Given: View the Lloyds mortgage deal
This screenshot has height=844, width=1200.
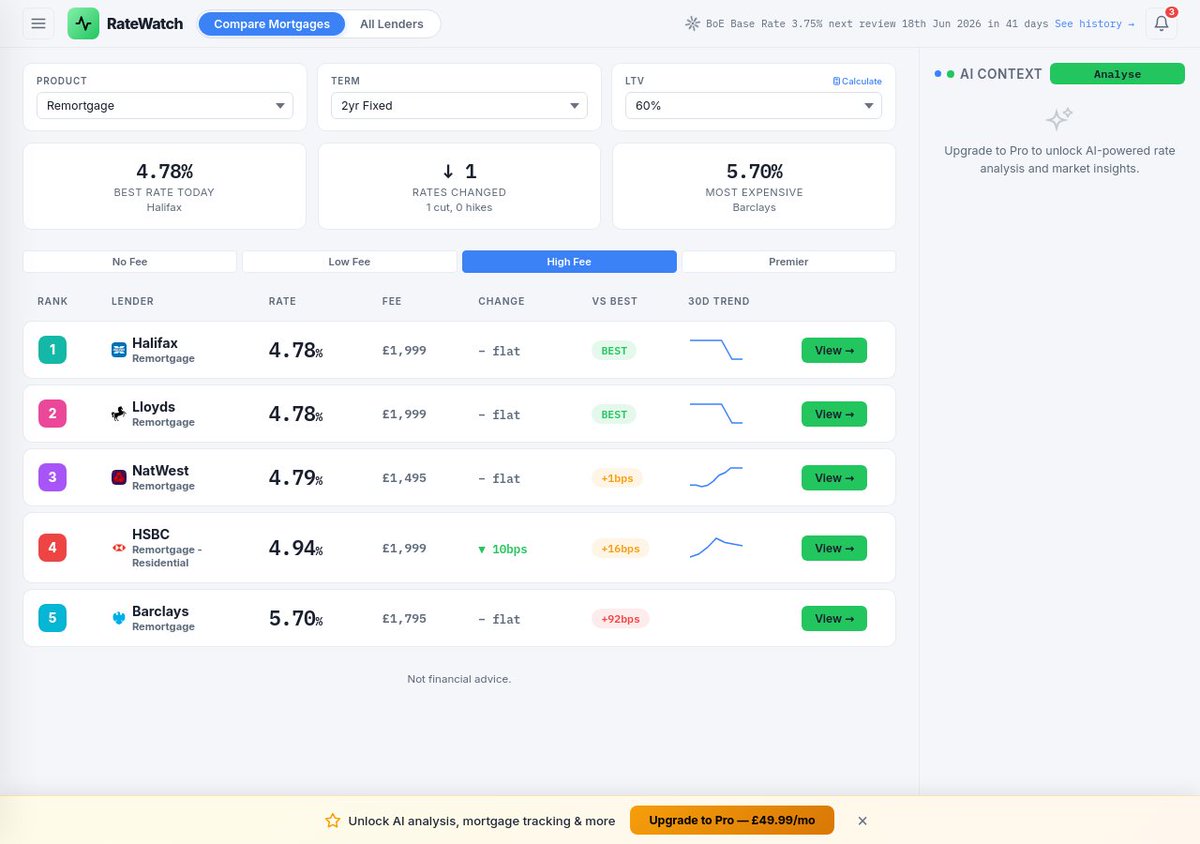Looking at the screenshot, I should coord(834,414).
